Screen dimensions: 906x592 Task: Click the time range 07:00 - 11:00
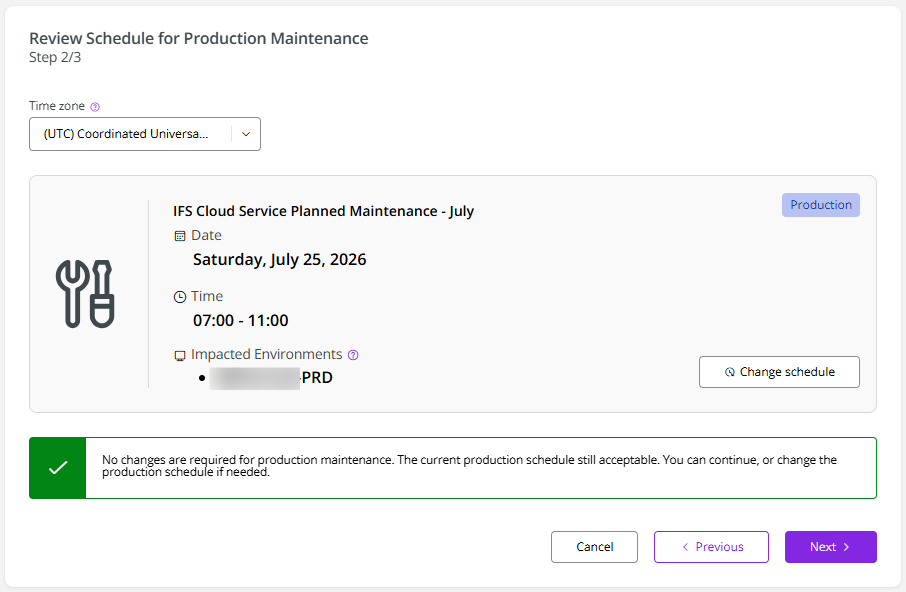[240, 321]
